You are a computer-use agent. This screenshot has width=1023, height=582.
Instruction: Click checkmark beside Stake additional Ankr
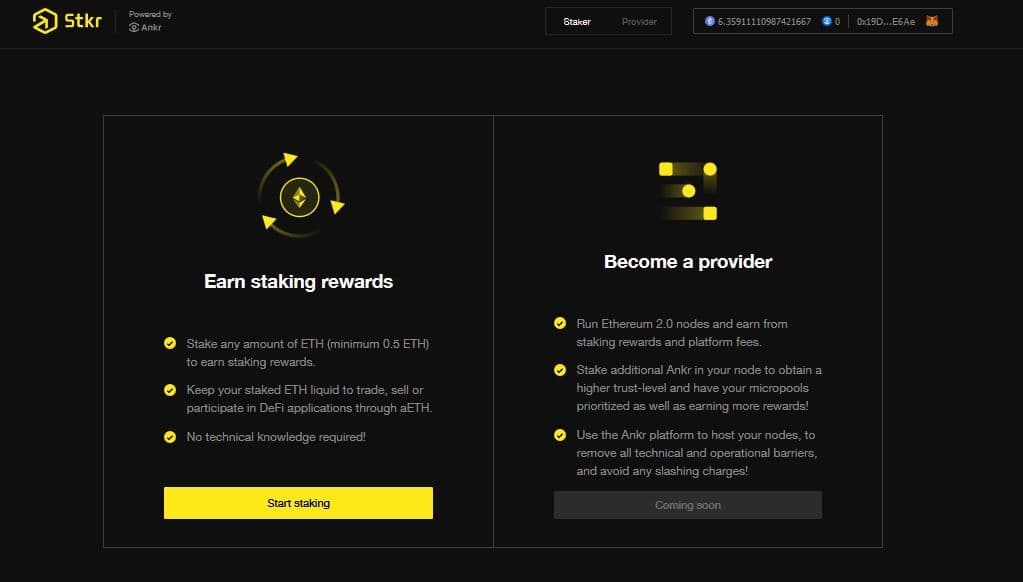click(x=560, y=370)
